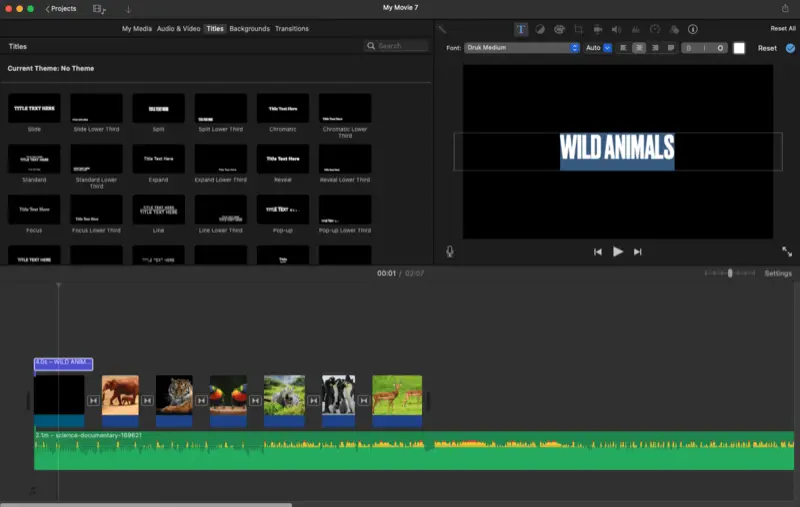Click the voiceover microphone icon
This screenshot has width=800, height=507.
tap(450, 251)
